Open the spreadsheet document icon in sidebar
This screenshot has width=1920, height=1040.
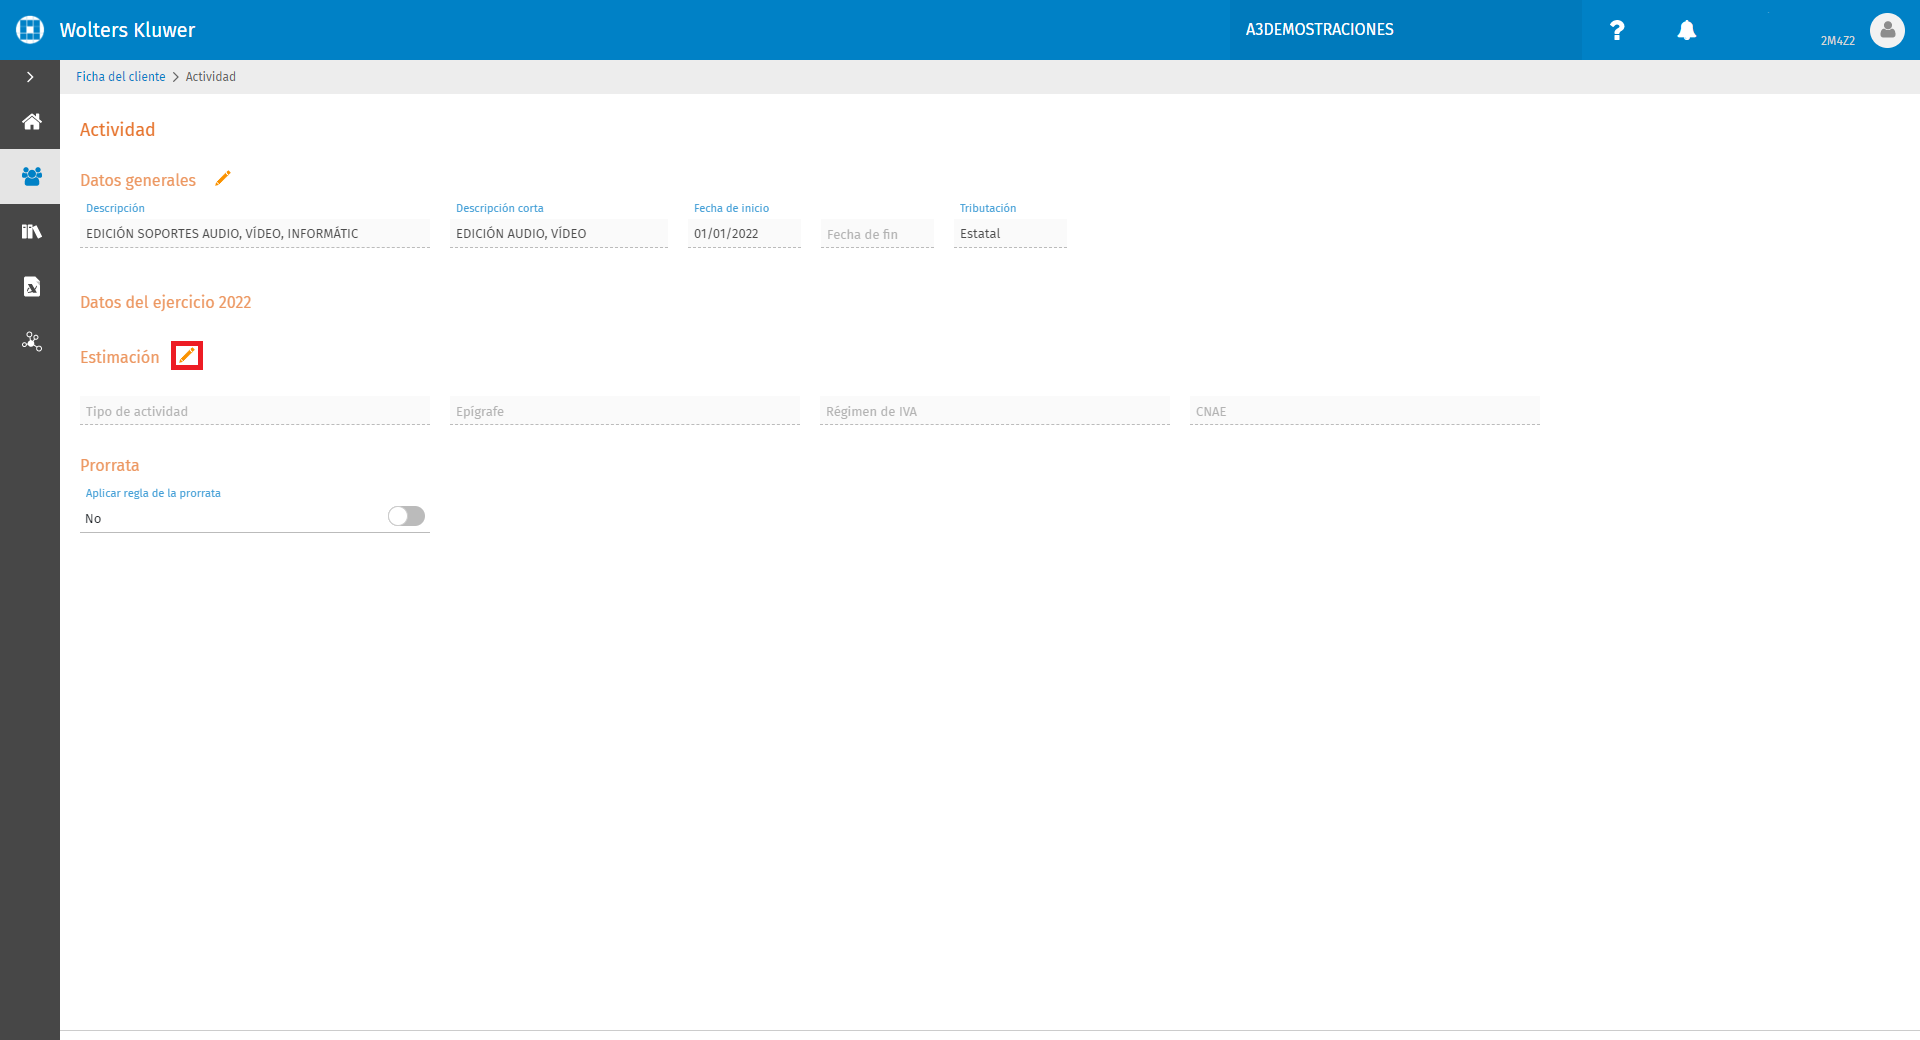coord(32,287)
